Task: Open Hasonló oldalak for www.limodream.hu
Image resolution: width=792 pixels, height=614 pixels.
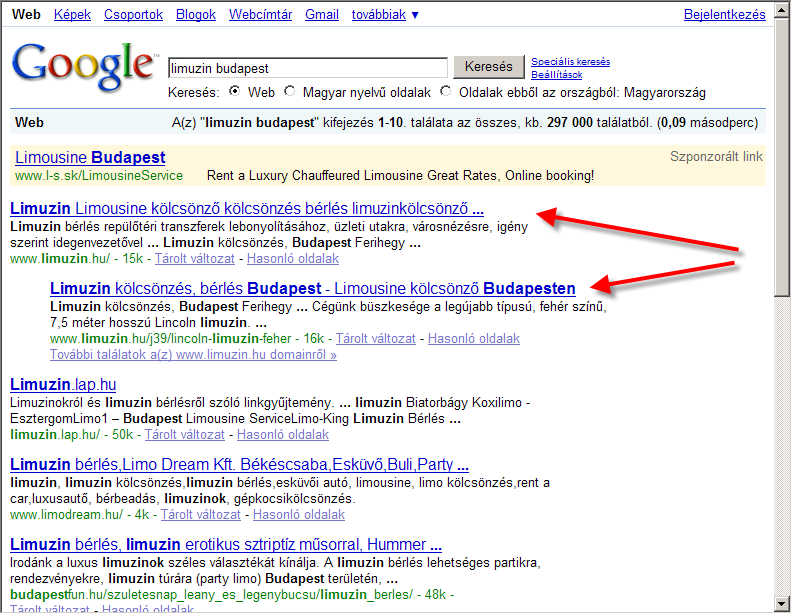Action: click(x=299, y=515)
